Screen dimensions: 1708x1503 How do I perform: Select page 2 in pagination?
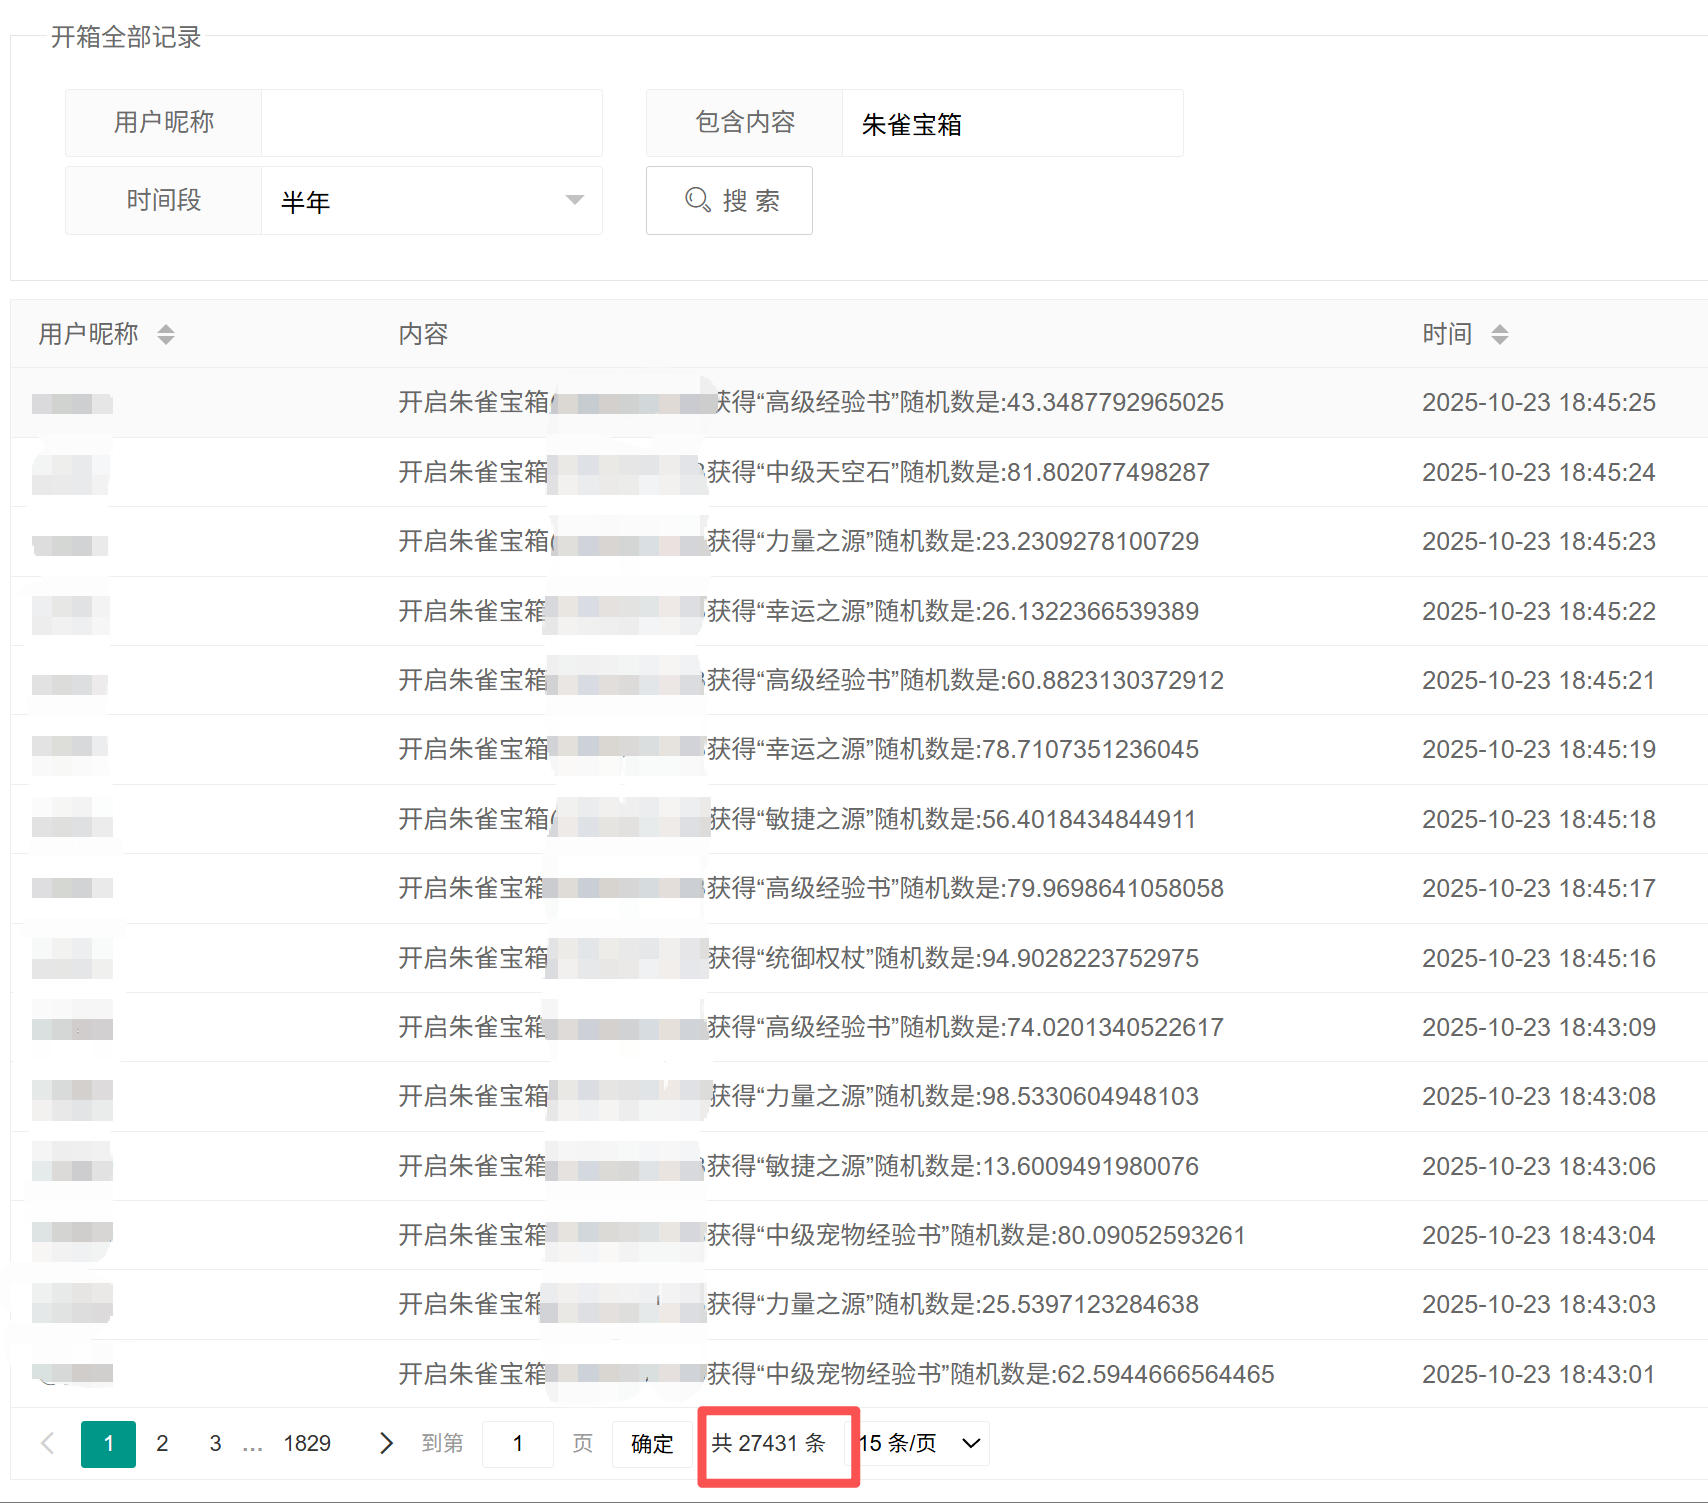tap(162, 1443)
